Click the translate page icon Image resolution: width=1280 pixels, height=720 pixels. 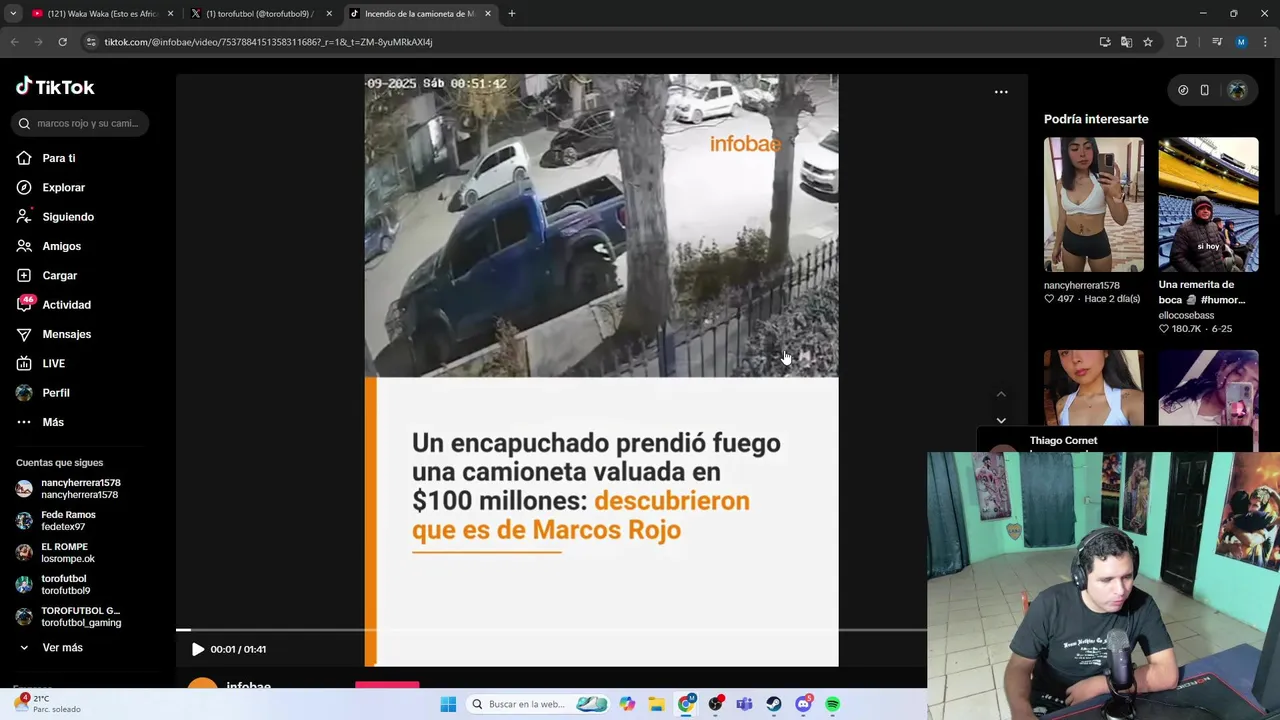click(x=1126, y=42)
